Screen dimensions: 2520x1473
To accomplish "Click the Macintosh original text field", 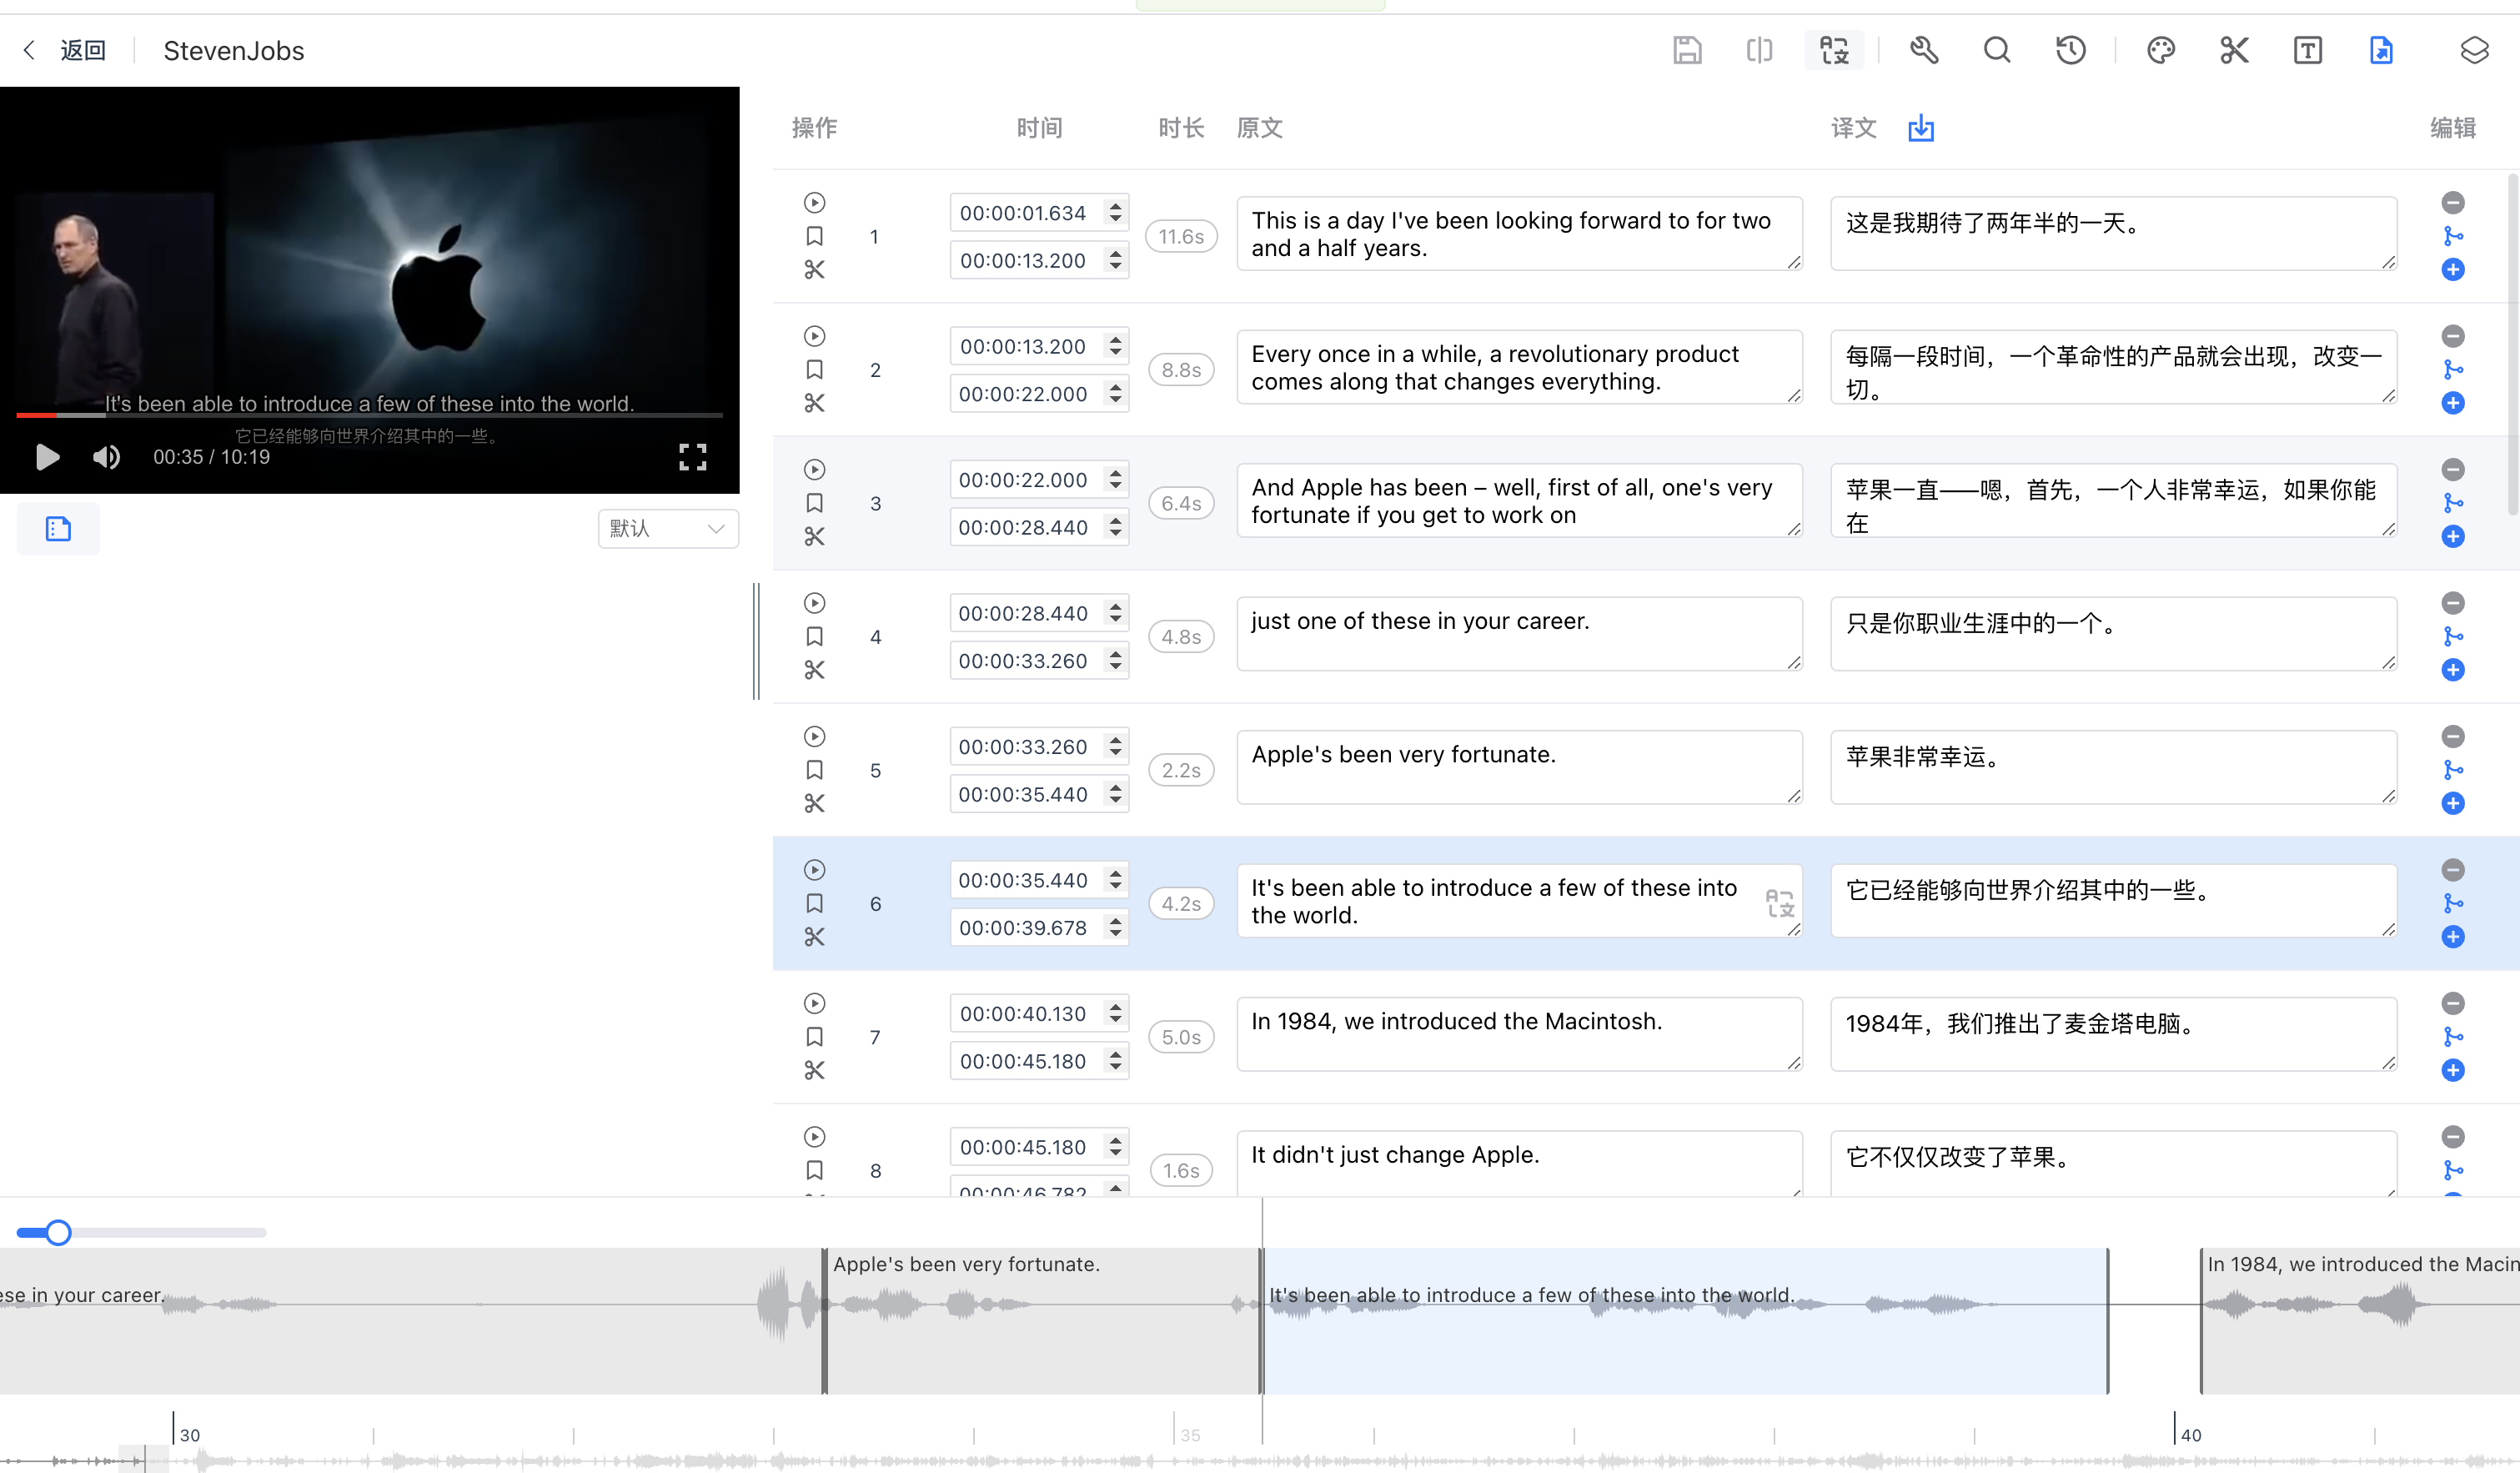I will (x=1518, y=1034).
